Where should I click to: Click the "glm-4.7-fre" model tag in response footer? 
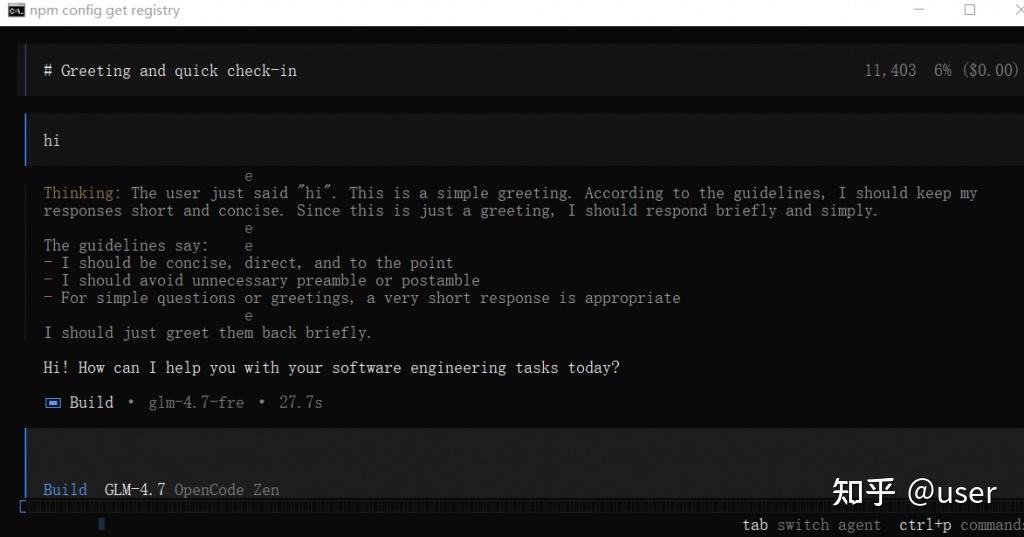(196, 403)
